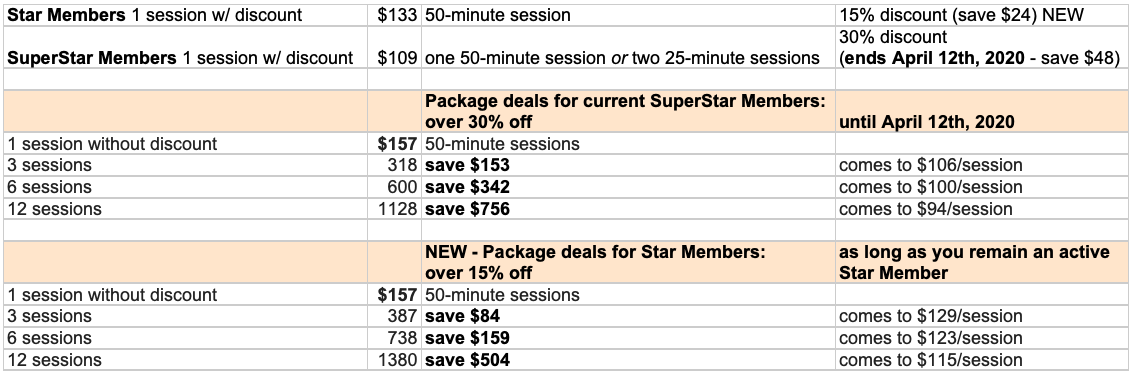
Task: Click the $109 price cell
Action: pos(394,48)
